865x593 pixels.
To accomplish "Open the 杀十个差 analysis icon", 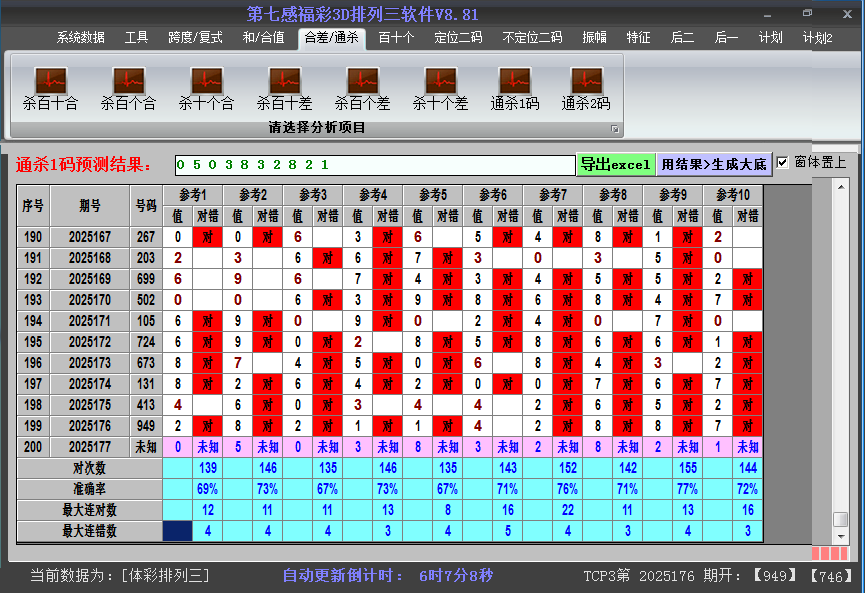I will coord(440,89).
